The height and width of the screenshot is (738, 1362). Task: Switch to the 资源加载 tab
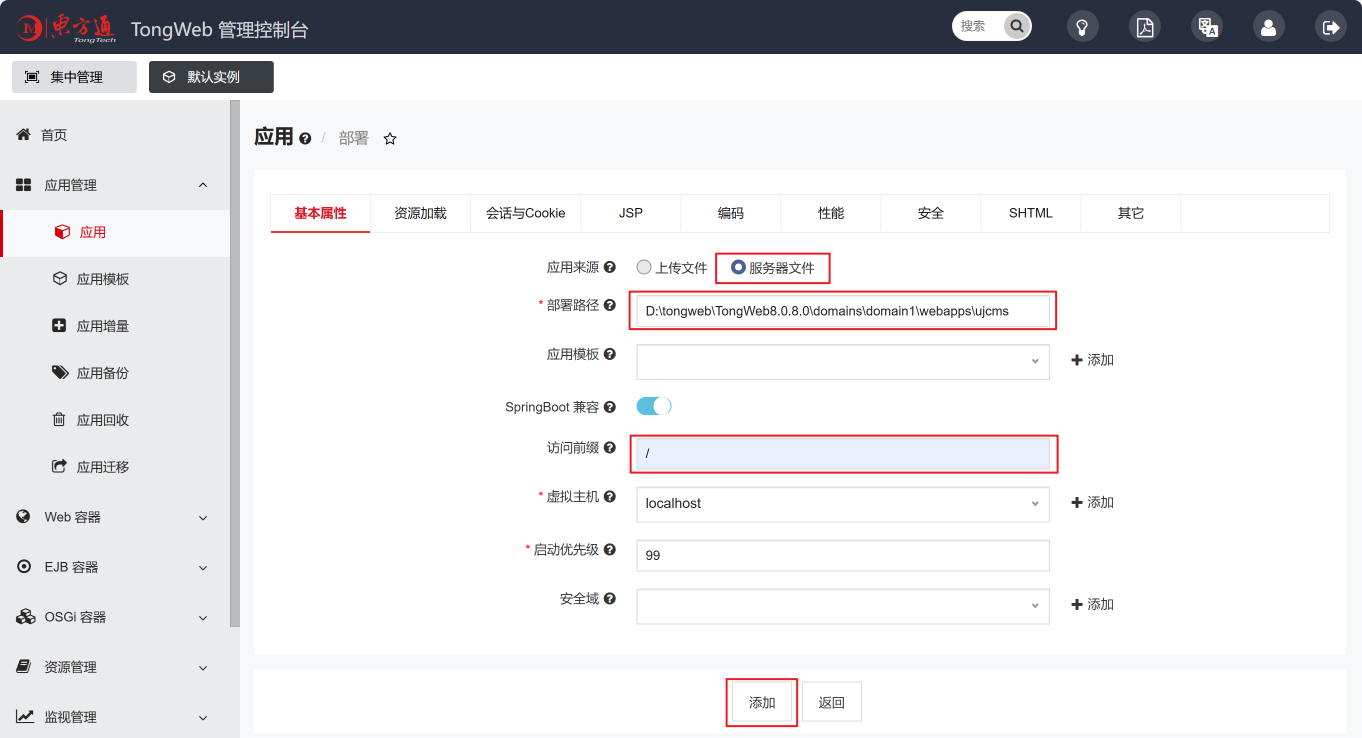[x=420, y=213]
